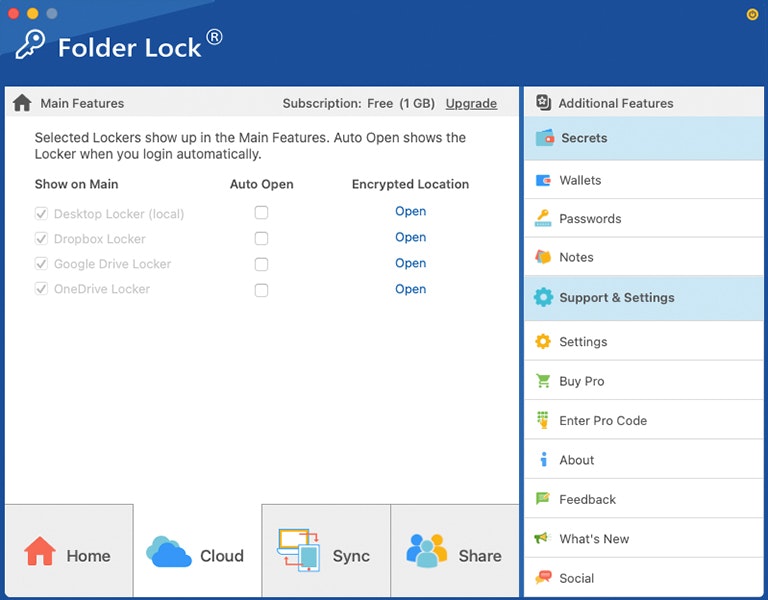Toggle Show on Main for Dropbox Locker
Viewport: 768px width, 600px height.
point(41,239)
